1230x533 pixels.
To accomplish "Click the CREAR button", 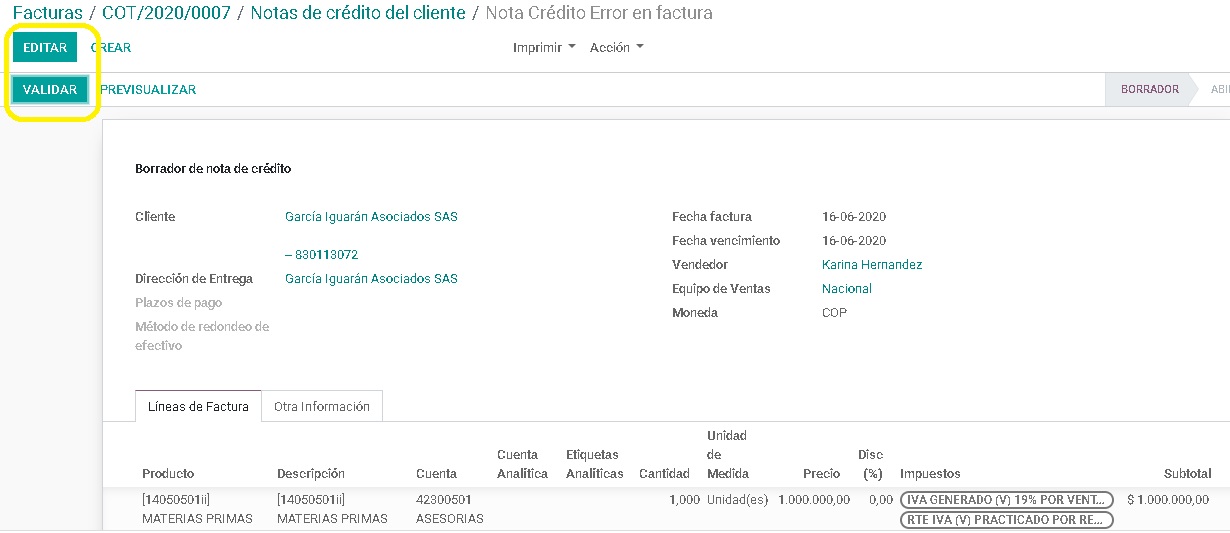I will [111, 47].
